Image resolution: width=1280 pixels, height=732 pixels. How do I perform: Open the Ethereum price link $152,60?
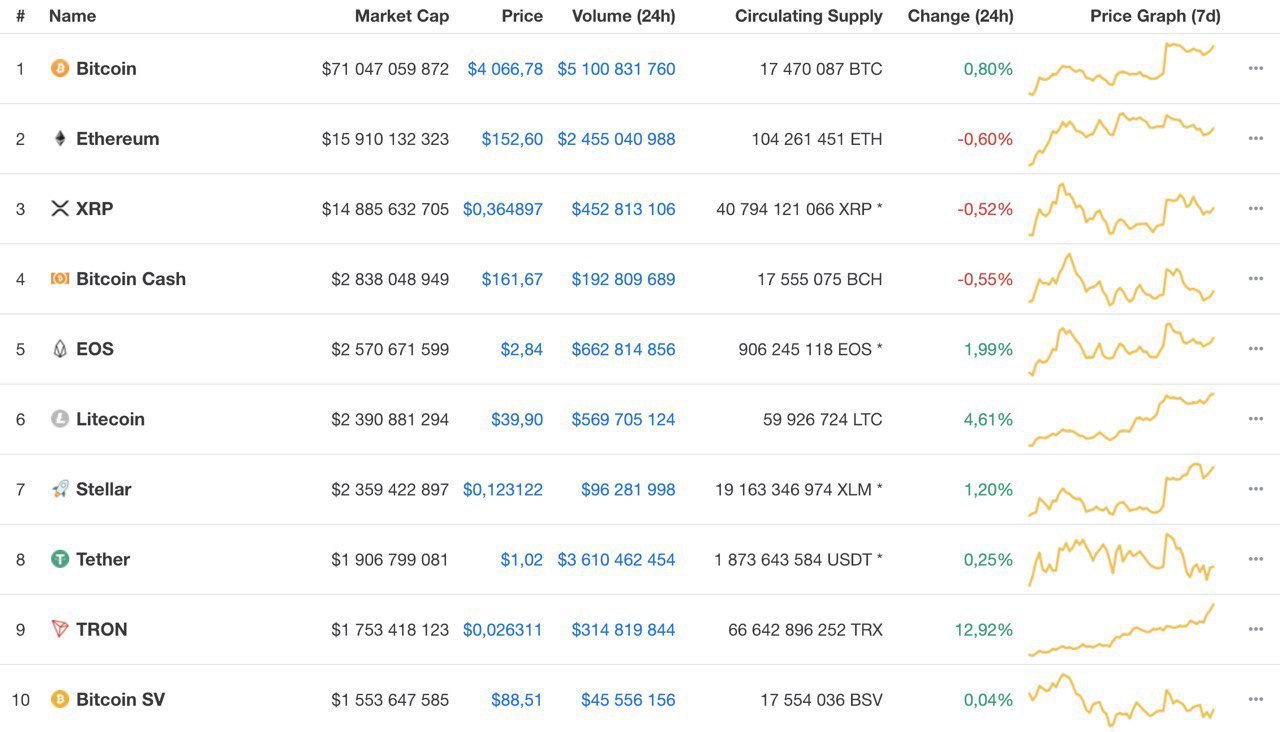(x=512, y=139)
